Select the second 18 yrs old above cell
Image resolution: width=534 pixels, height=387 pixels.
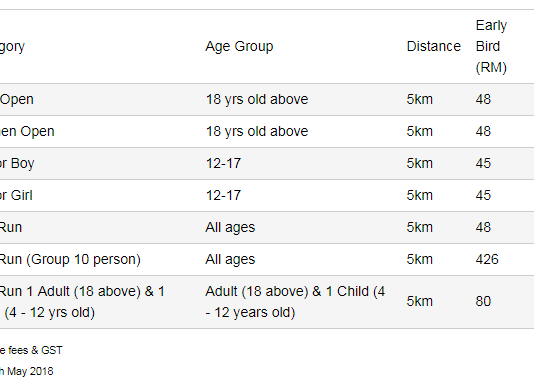257,131
